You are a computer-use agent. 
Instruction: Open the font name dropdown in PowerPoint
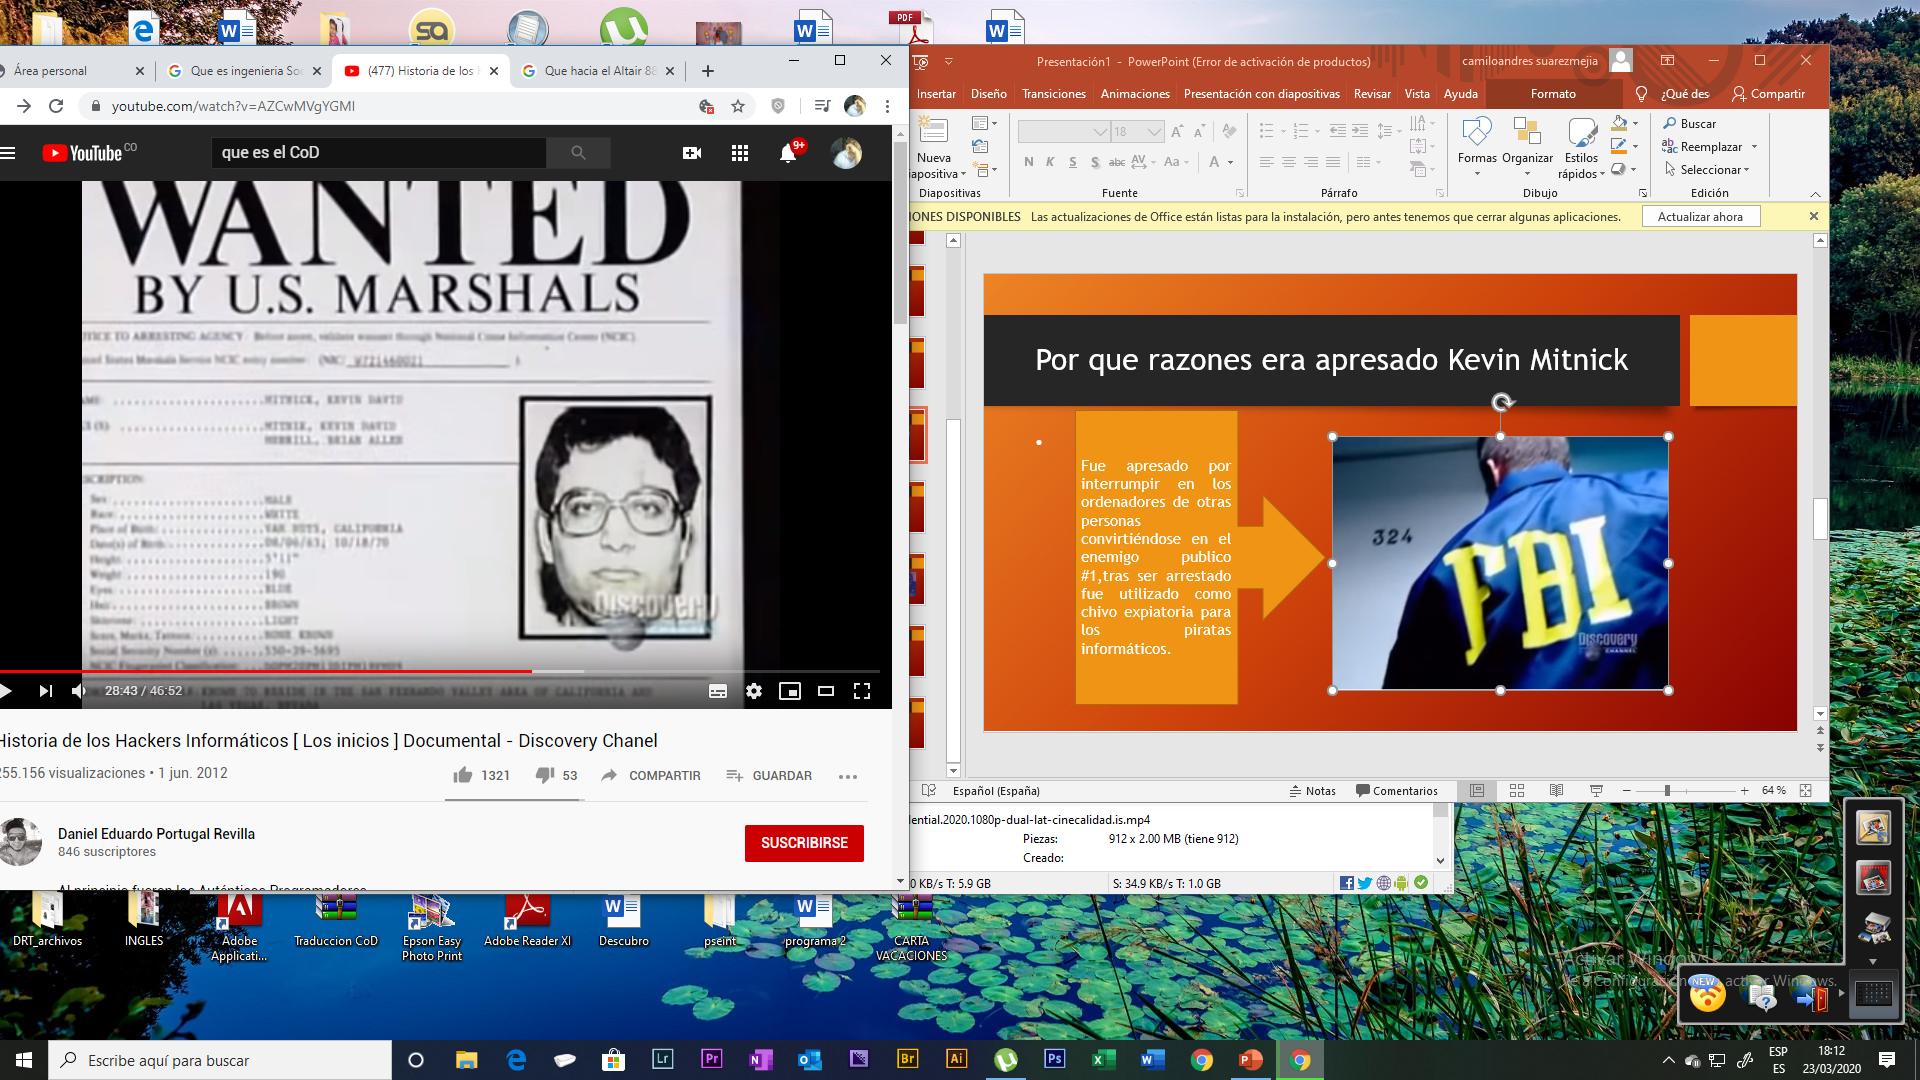point(1100,131)
